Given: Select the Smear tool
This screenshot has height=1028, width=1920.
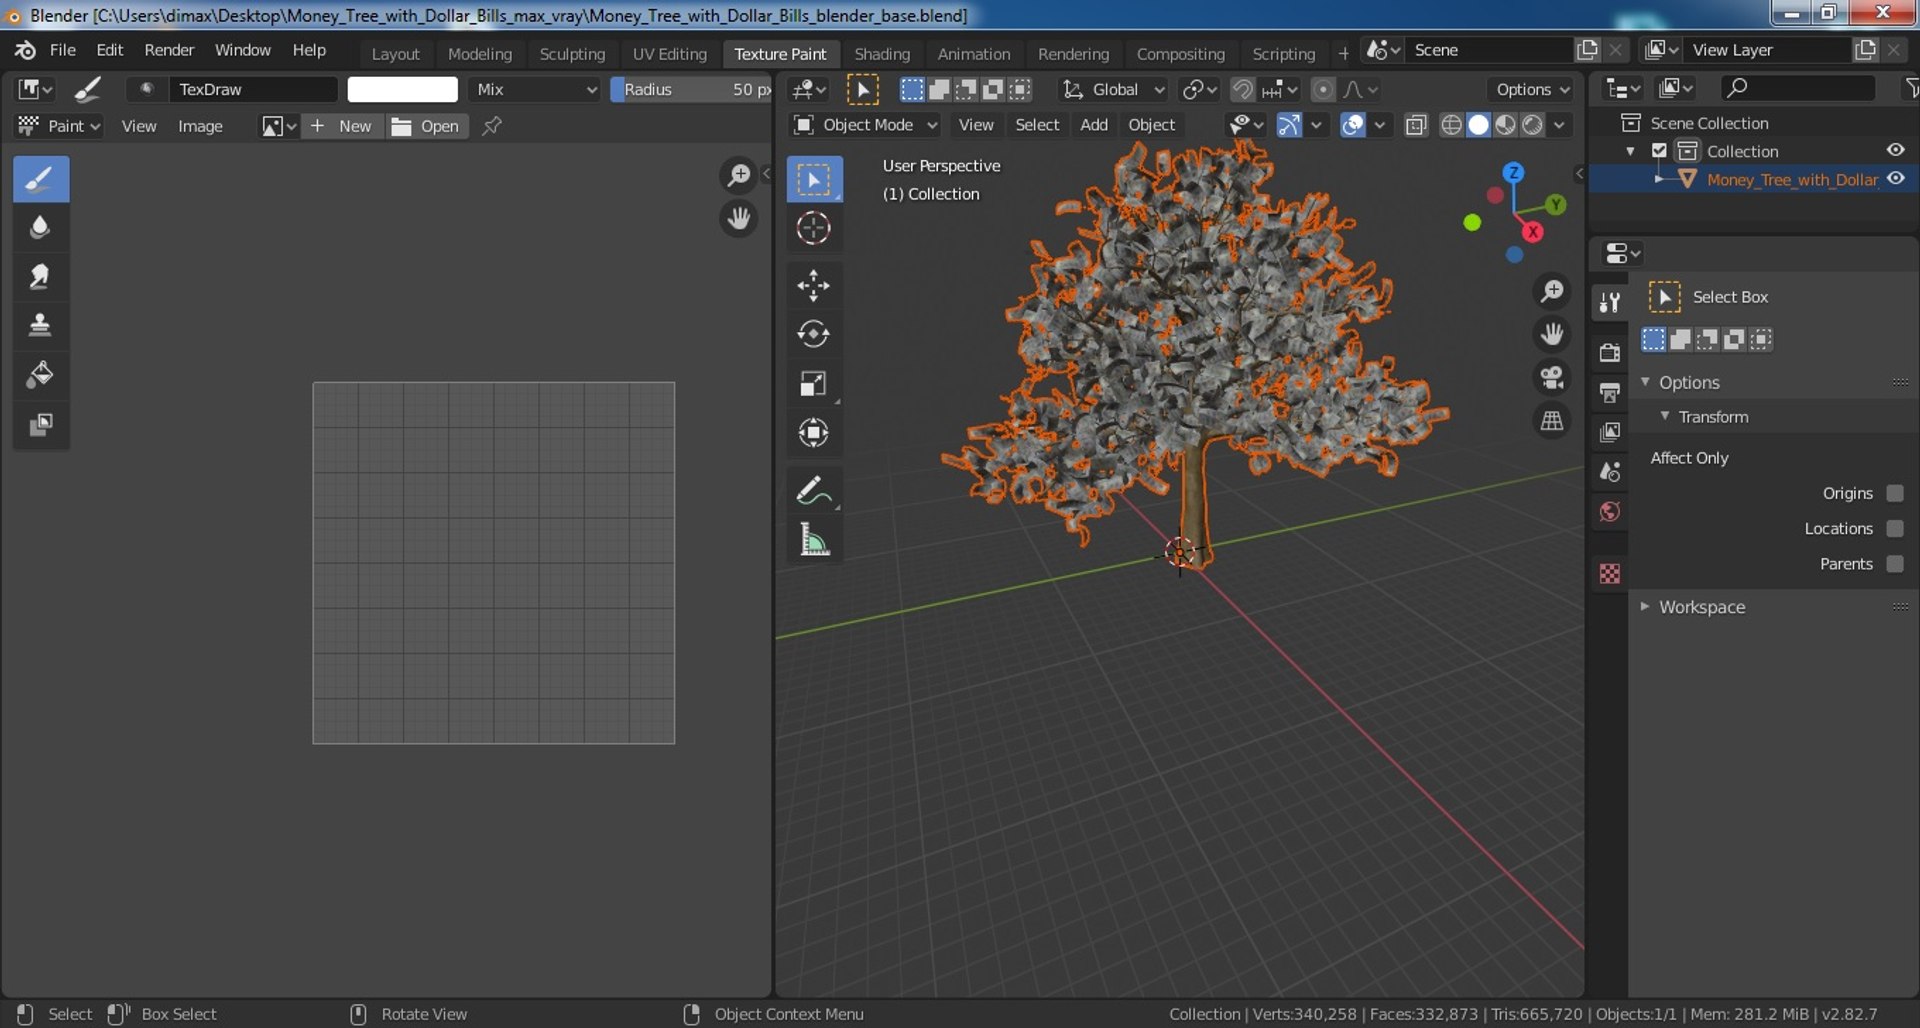Looking at the screenshot, I should pos(41,277).
